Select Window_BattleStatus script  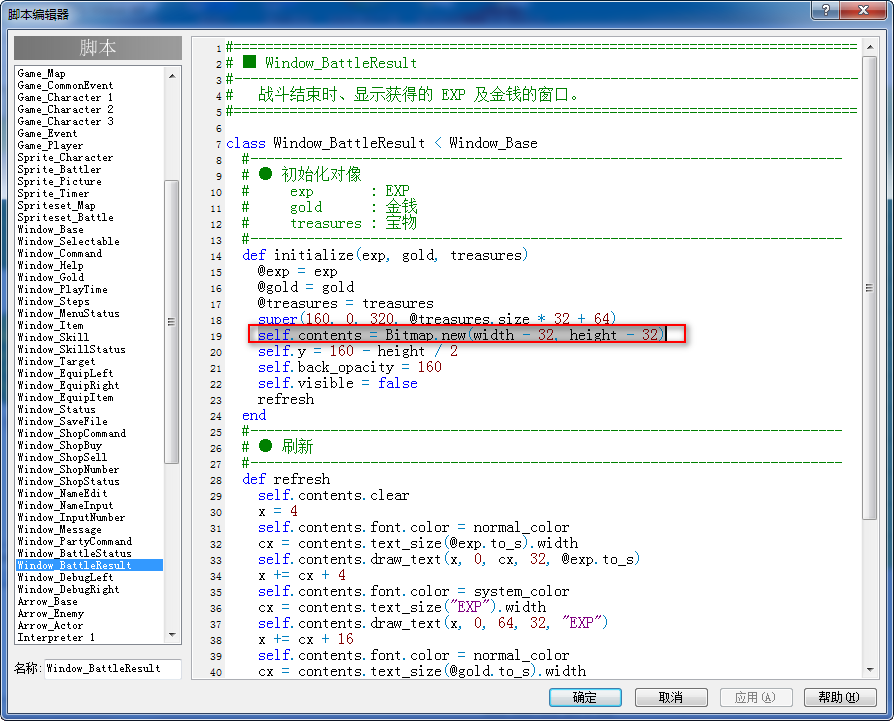75,552
